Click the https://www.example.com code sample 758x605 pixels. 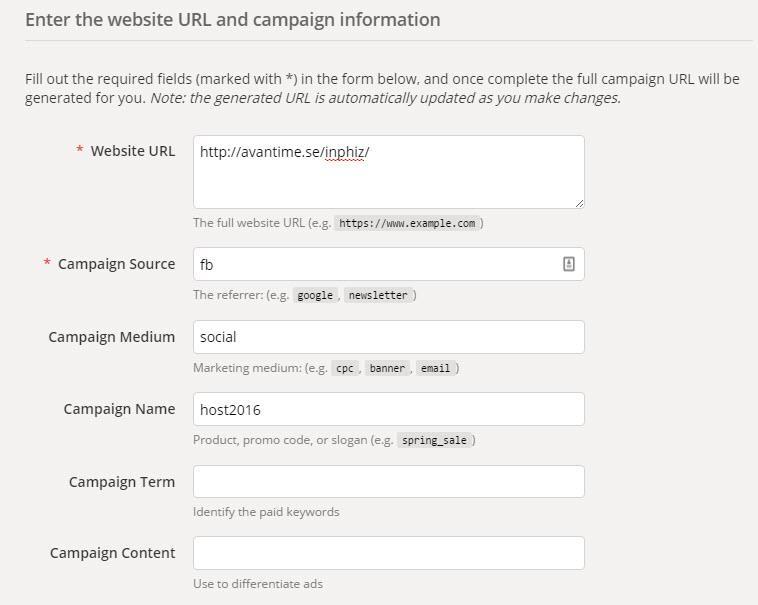pyautogui.click(x=407, y=223)
